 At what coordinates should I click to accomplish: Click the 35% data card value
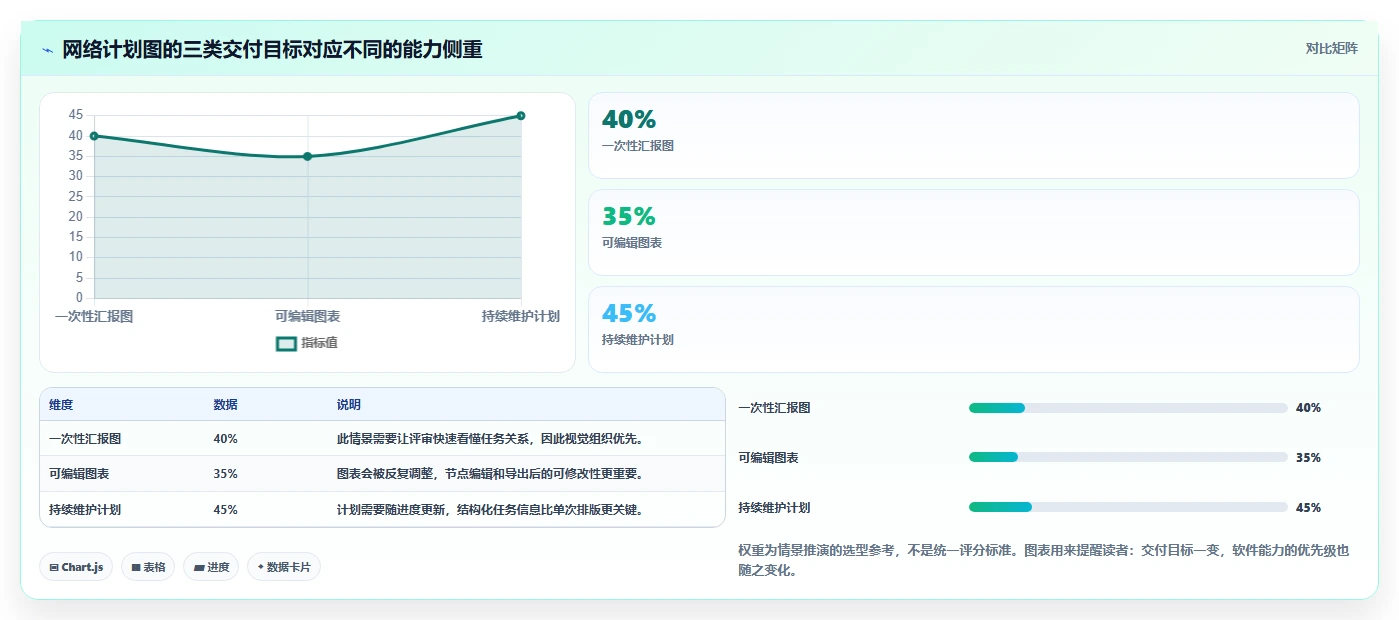629,217
